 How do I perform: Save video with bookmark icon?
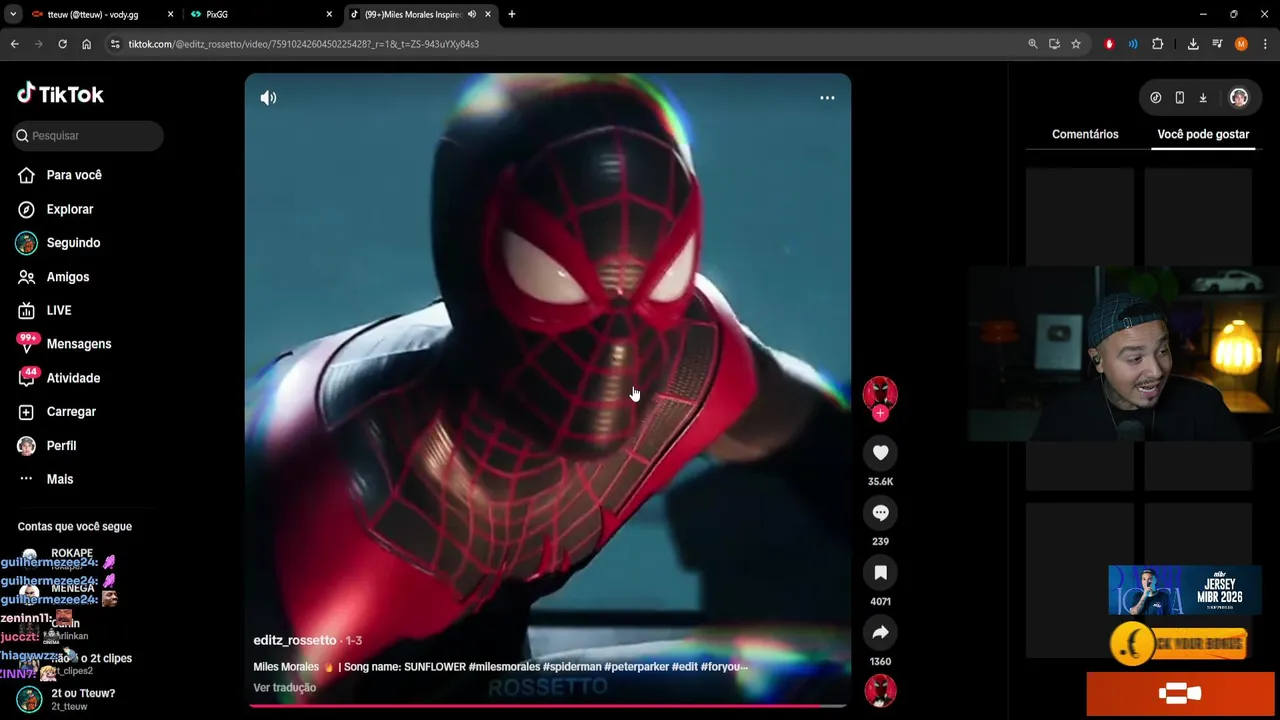point(880,573)
